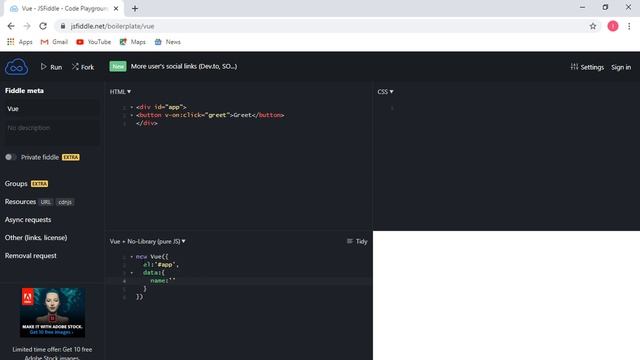Open the Apps bookmark shortcut
Viewport: 640px width, 360px height.
(x=20, y=42)
